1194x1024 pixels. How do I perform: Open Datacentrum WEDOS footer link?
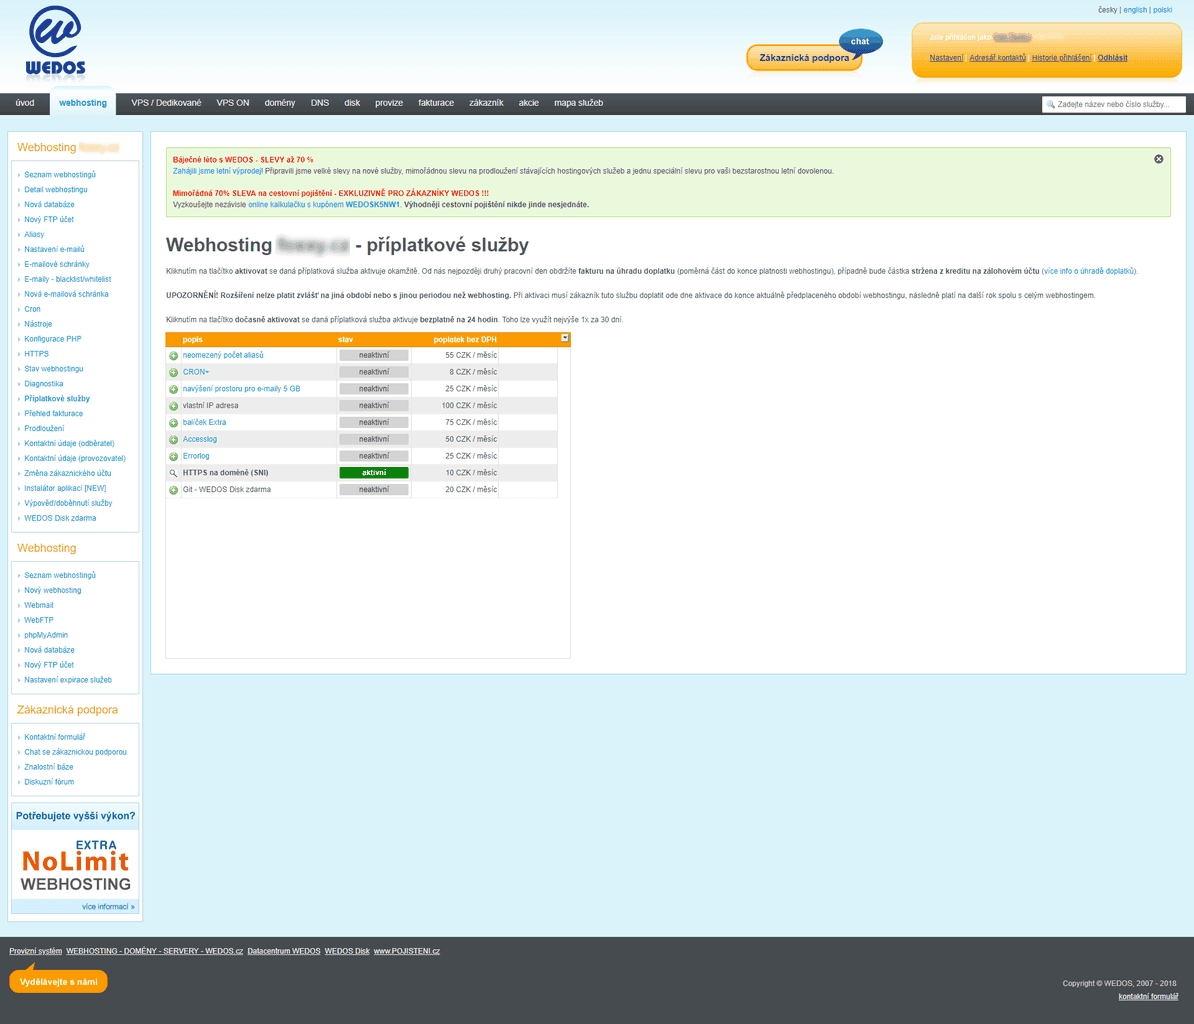coord(283,951)
